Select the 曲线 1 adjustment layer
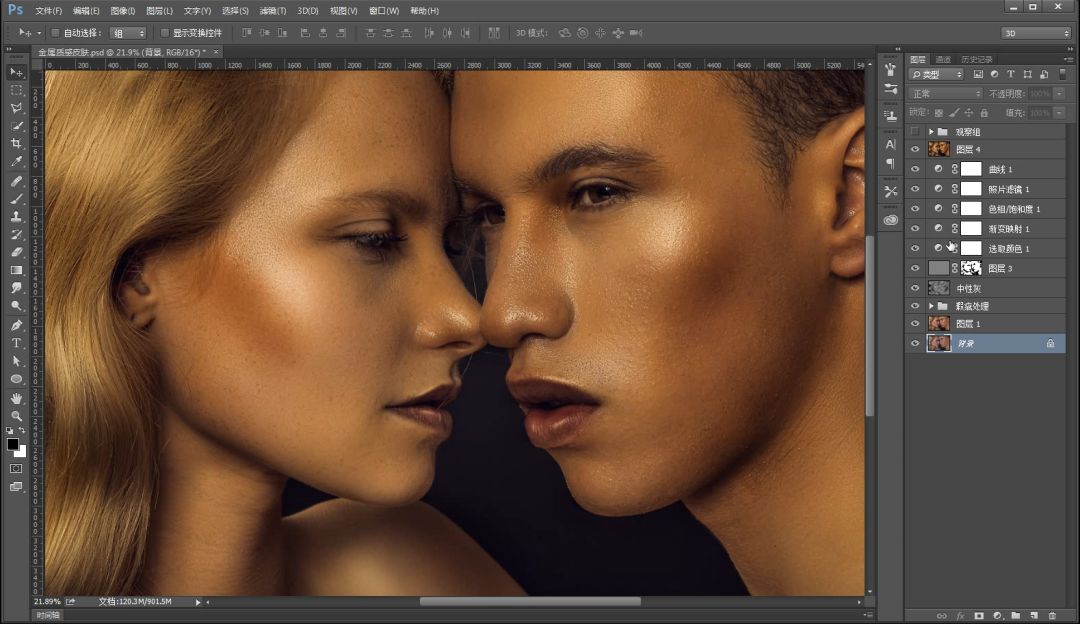 [x=1000, y=169]
